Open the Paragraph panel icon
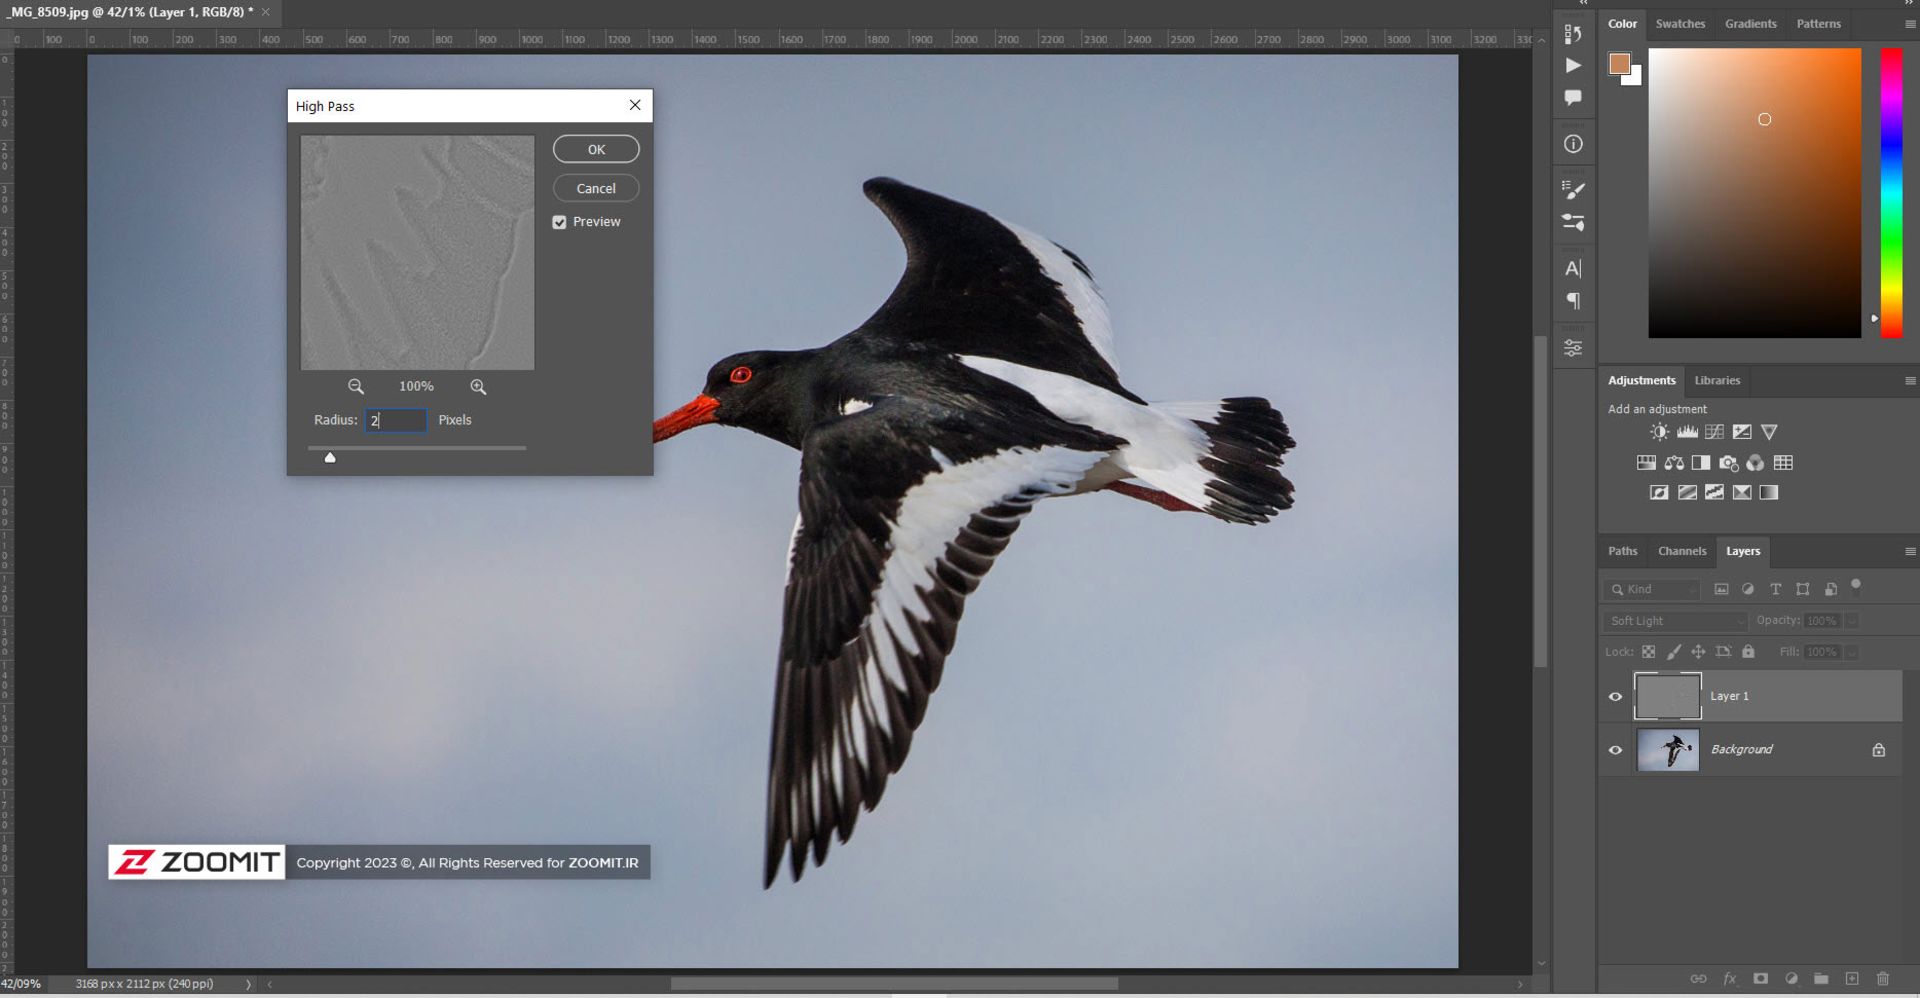This screenshot has height=998, width=1920. point(1573,301)
